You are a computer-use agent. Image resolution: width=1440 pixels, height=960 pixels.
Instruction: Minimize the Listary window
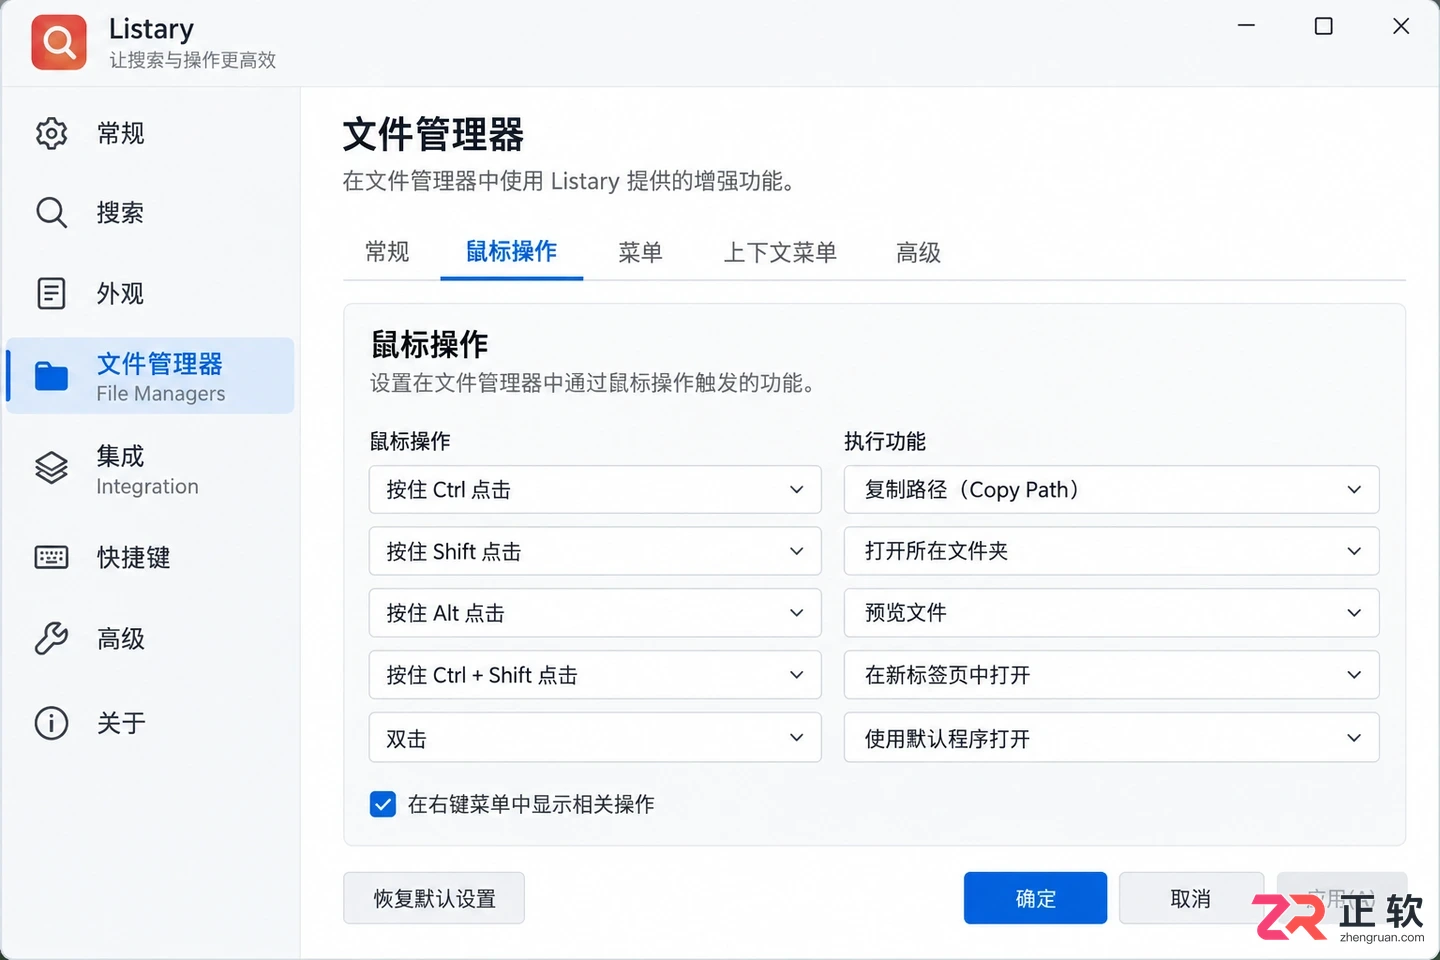point(1246,26)
